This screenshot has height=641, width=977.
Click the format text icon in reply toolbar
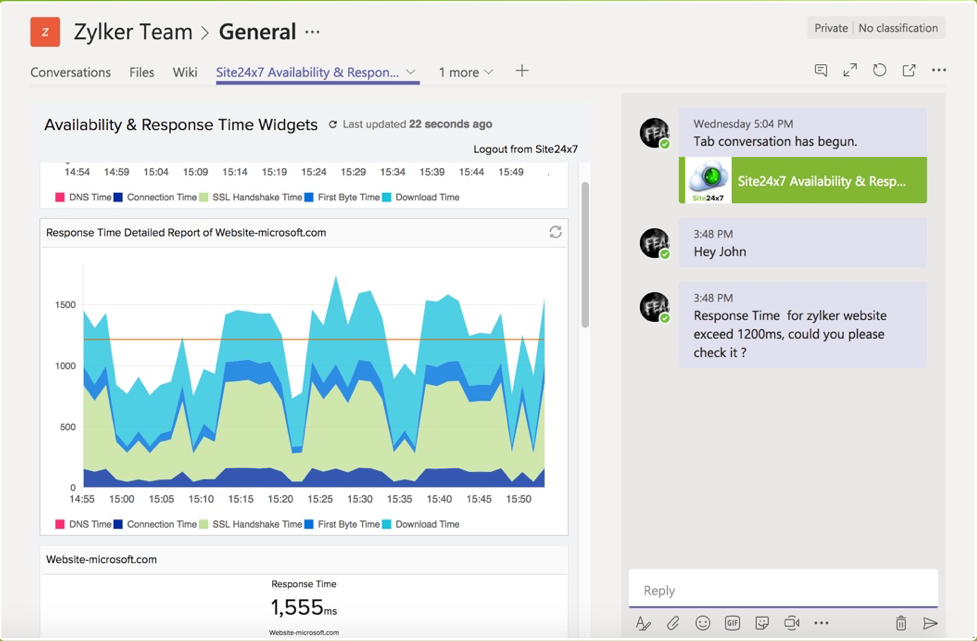[x=643, y=623]
